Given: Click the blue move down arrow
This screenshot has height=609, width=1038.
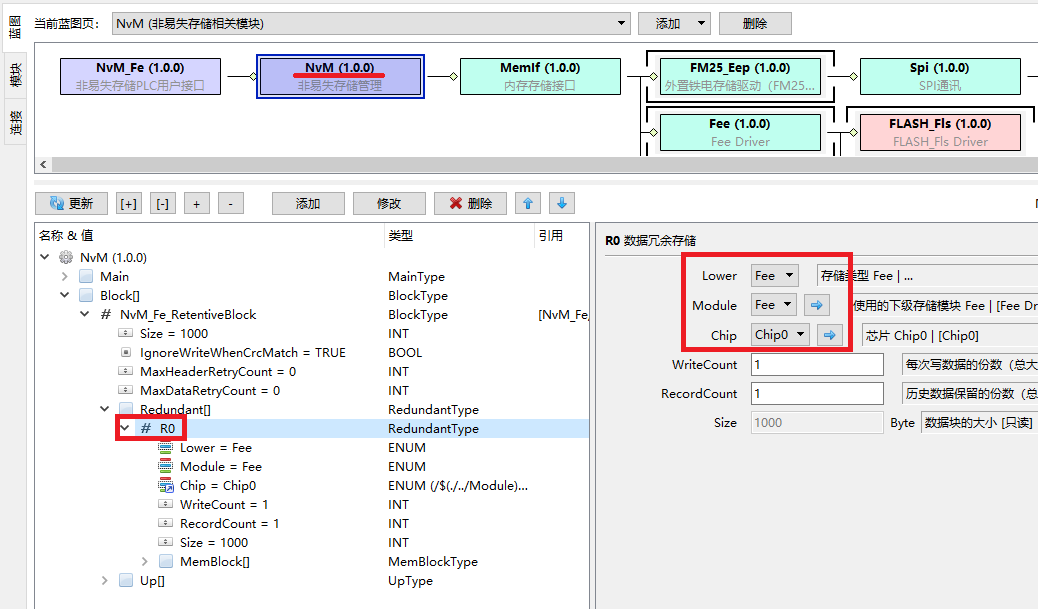Looking at the screenshot, I should [x=562, y=203].
